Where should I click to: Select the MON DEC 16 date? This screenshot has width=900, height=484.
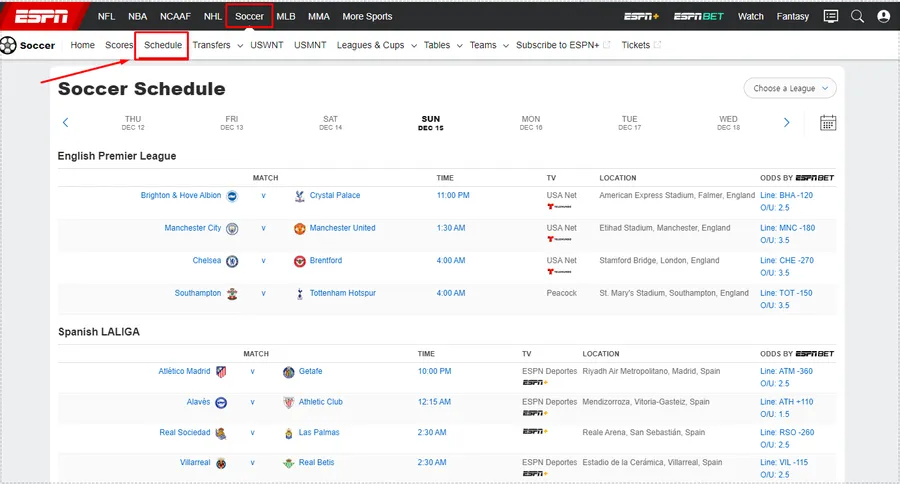tap(531, 123)
